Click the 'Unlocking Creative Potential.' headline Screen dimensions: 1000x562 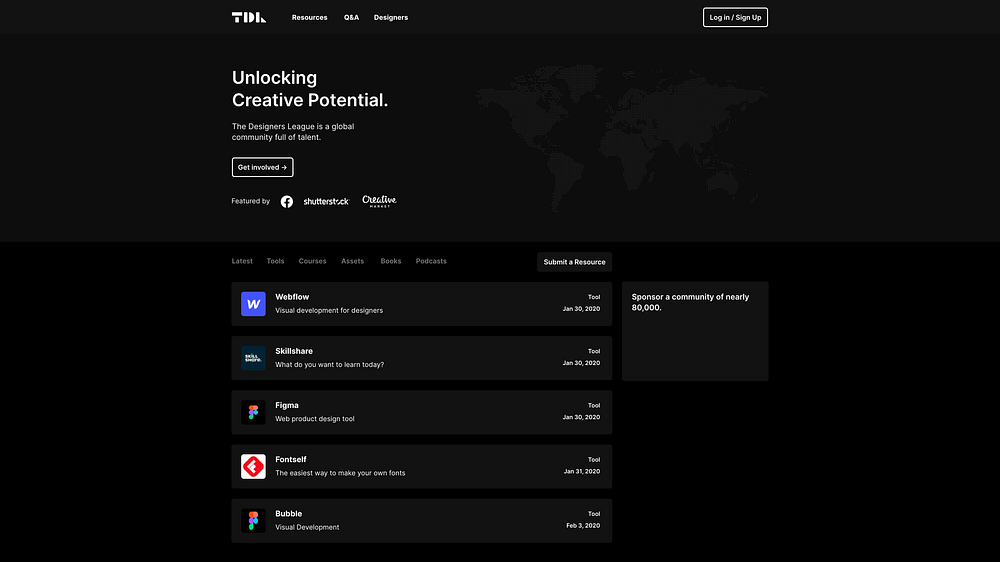pos(310,89)
